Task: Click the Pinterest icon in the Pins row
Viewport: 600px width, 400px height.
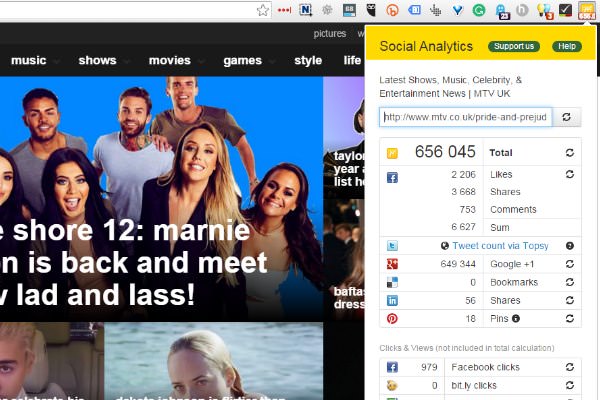Action: point(393,318)
